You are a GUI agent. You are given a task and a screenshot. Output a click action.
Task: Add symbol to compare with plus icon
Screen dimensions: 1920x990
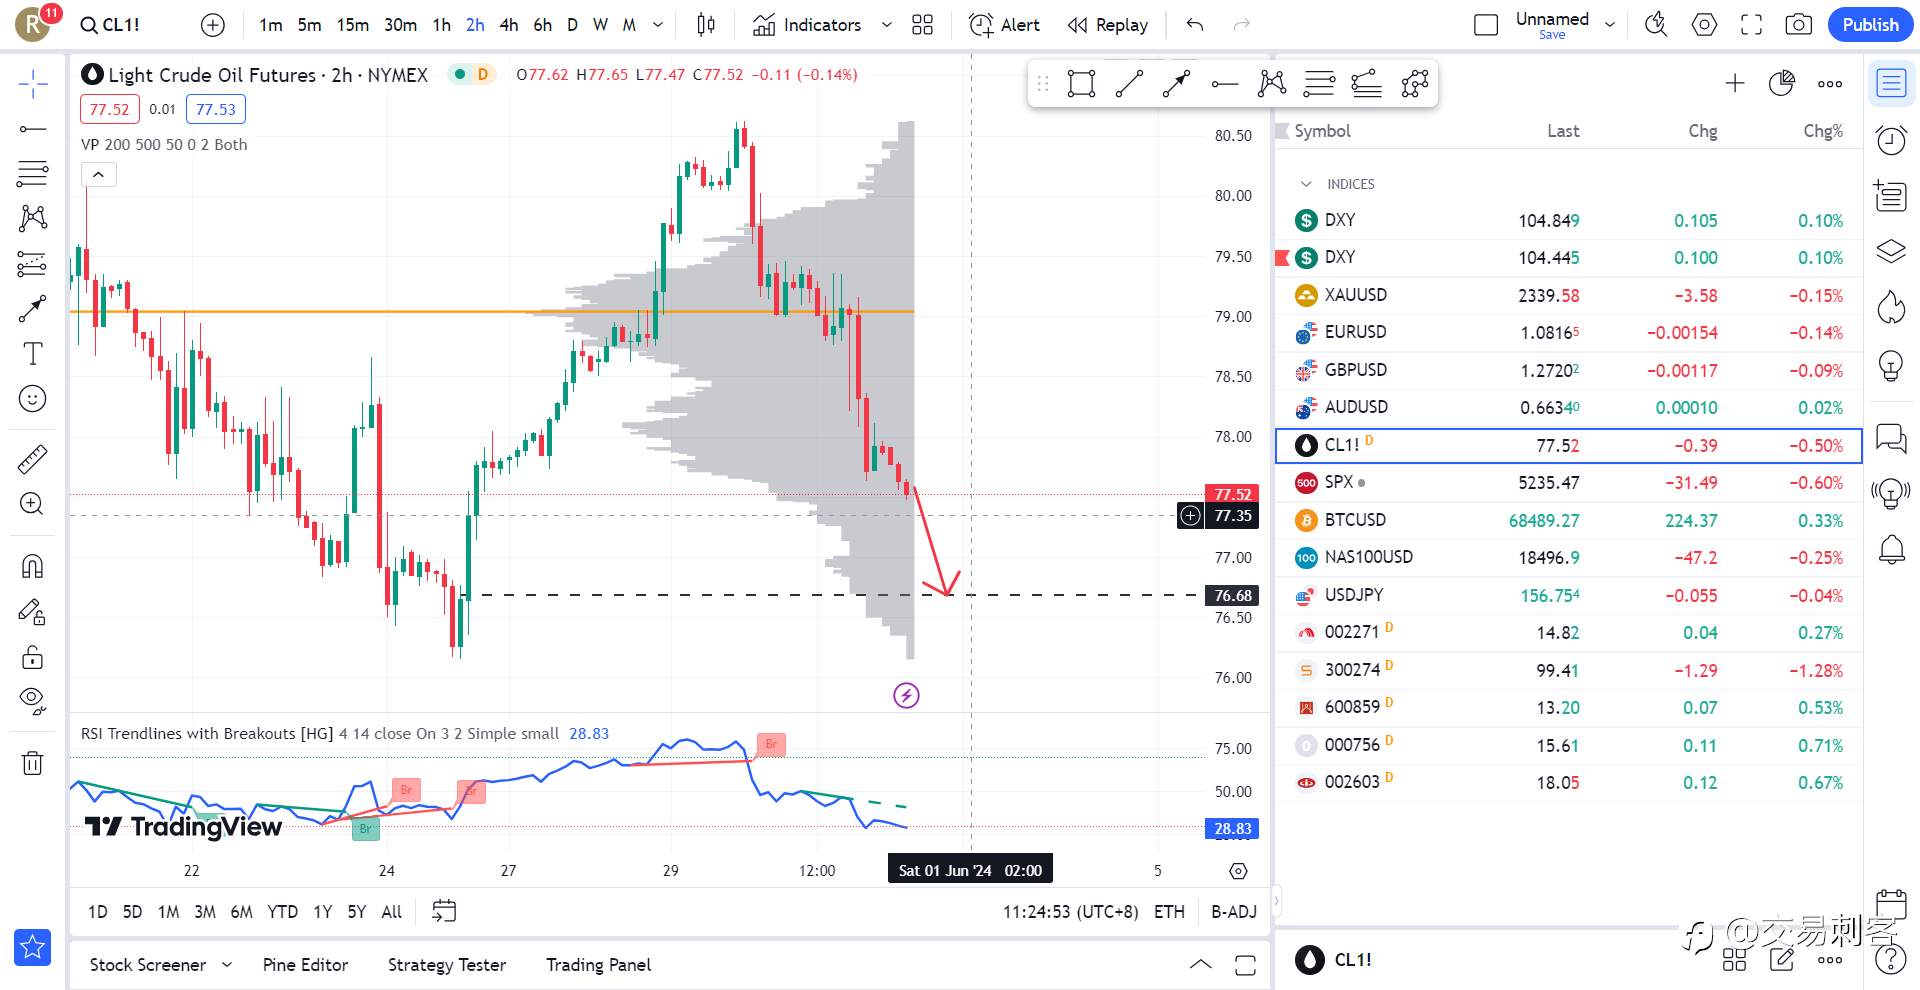coord(213,25)
